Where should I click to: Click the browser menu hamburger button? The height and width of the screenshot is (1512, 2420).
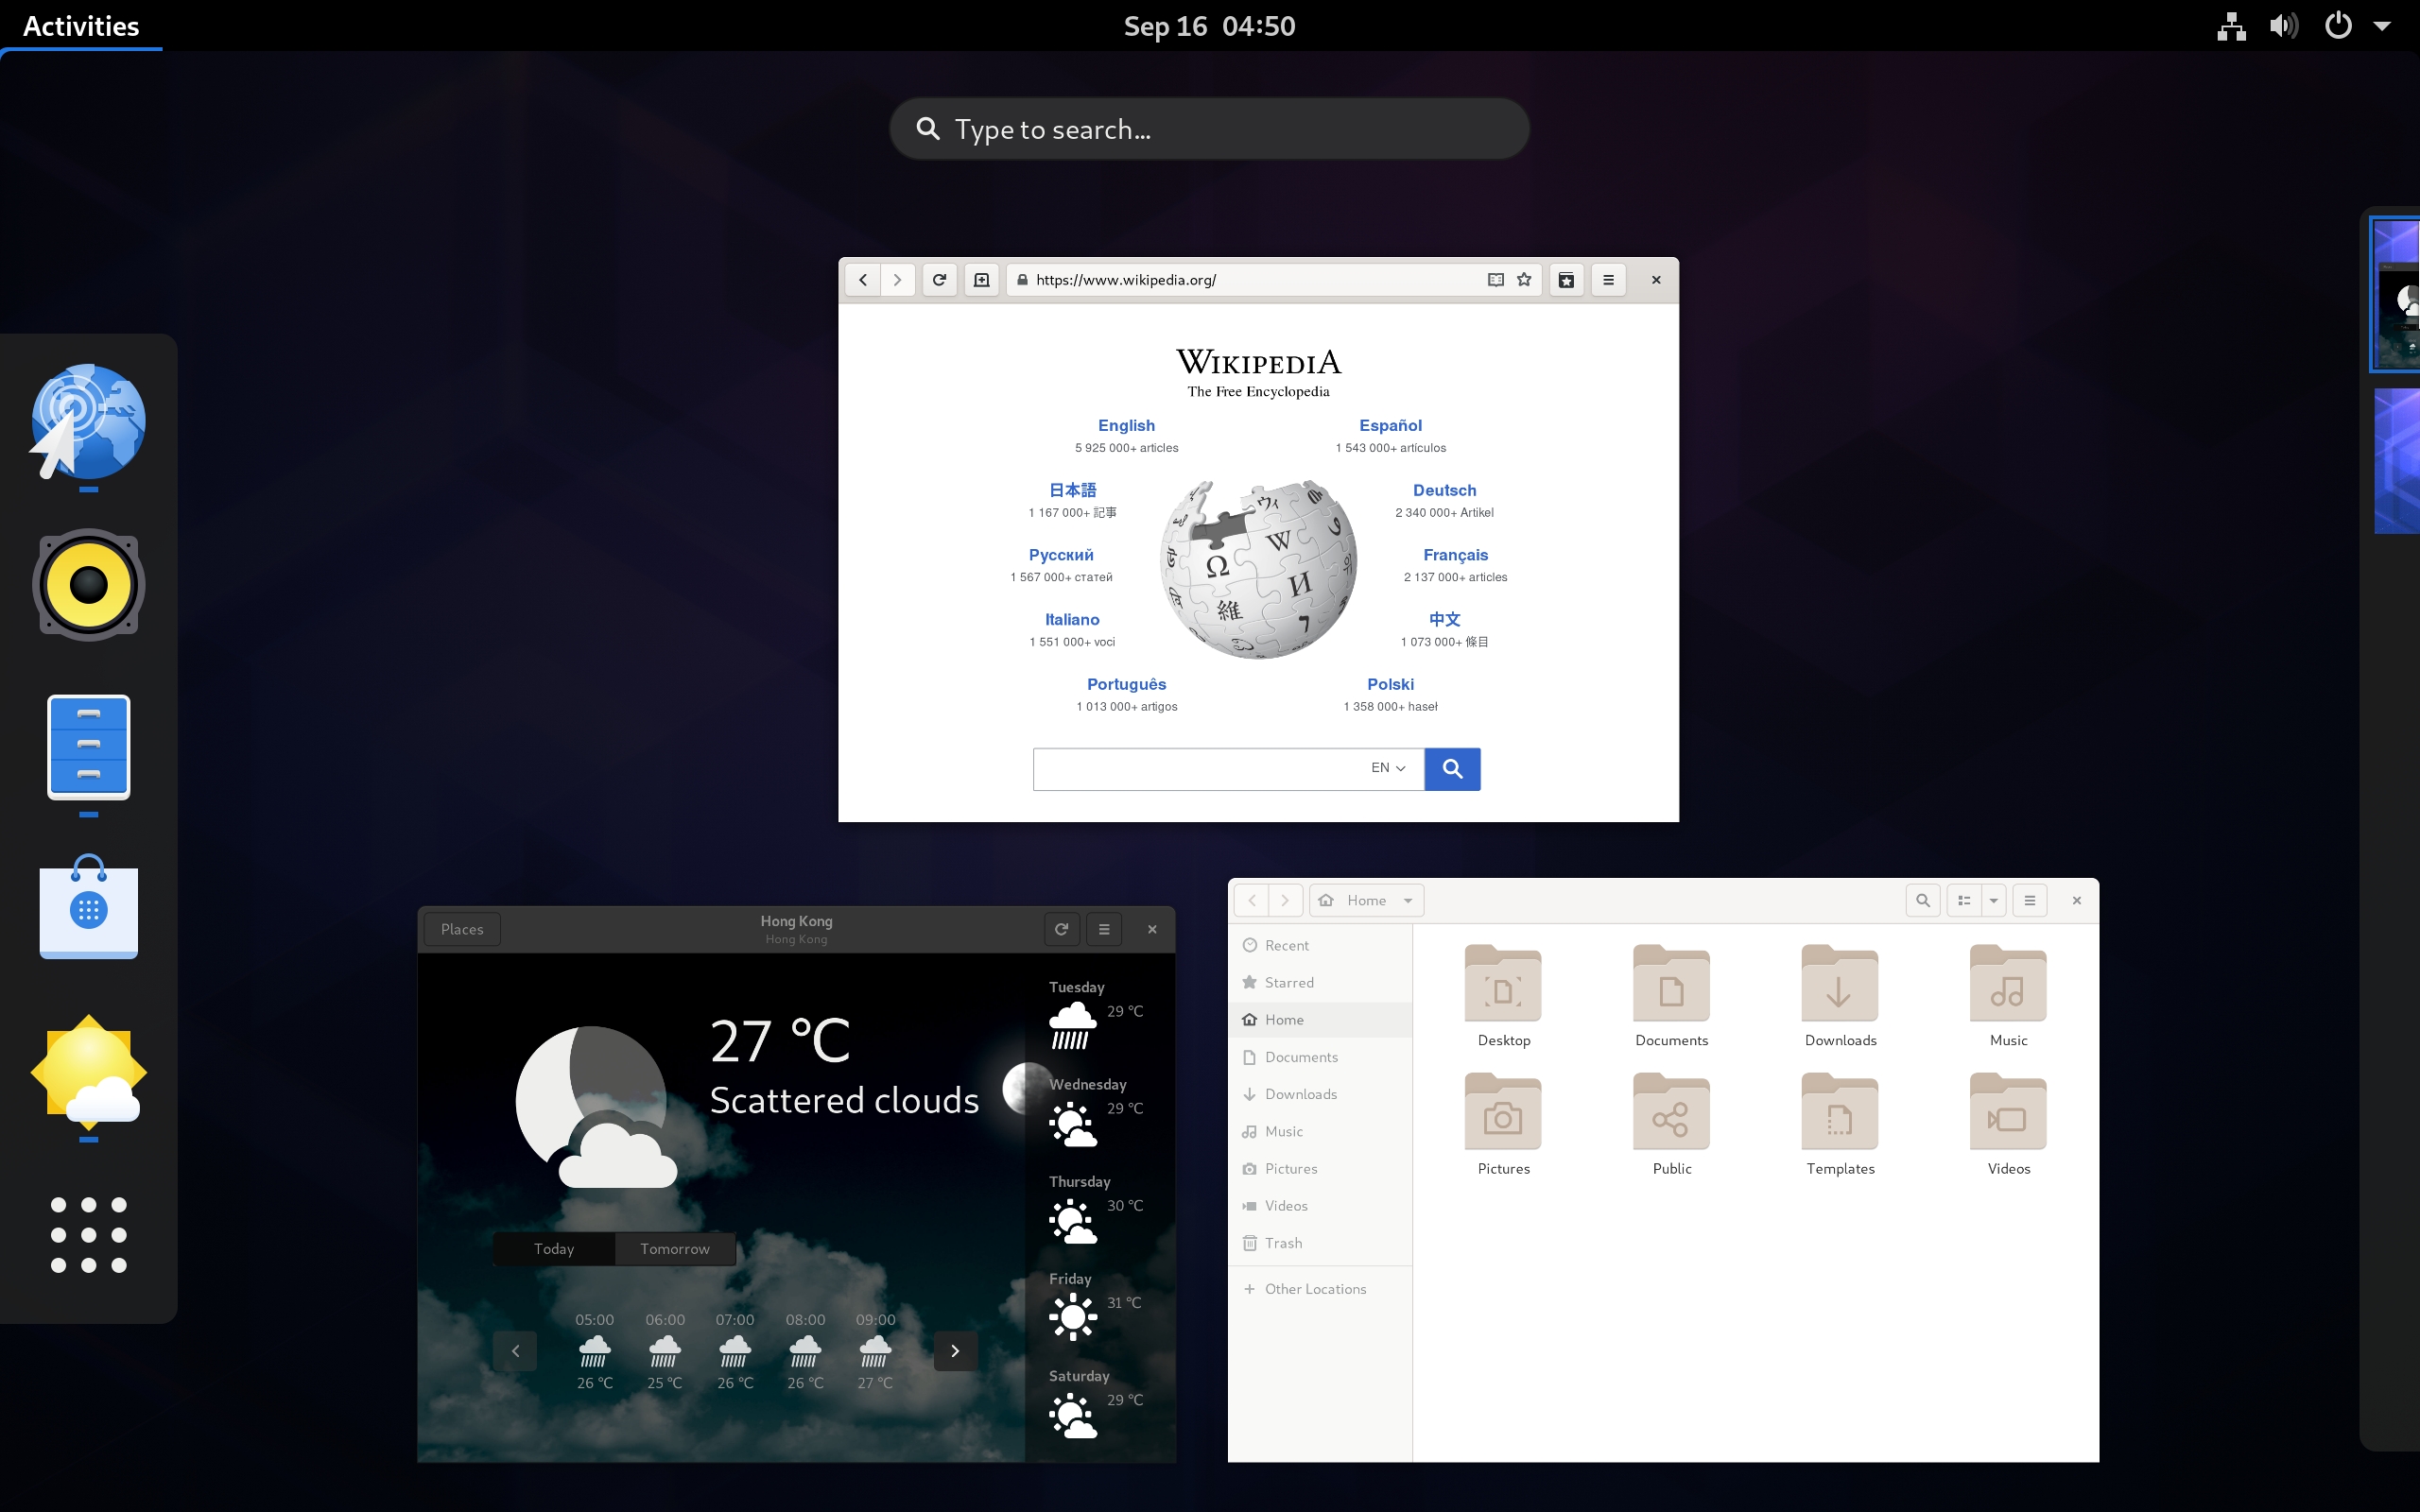click(1608, 281)
